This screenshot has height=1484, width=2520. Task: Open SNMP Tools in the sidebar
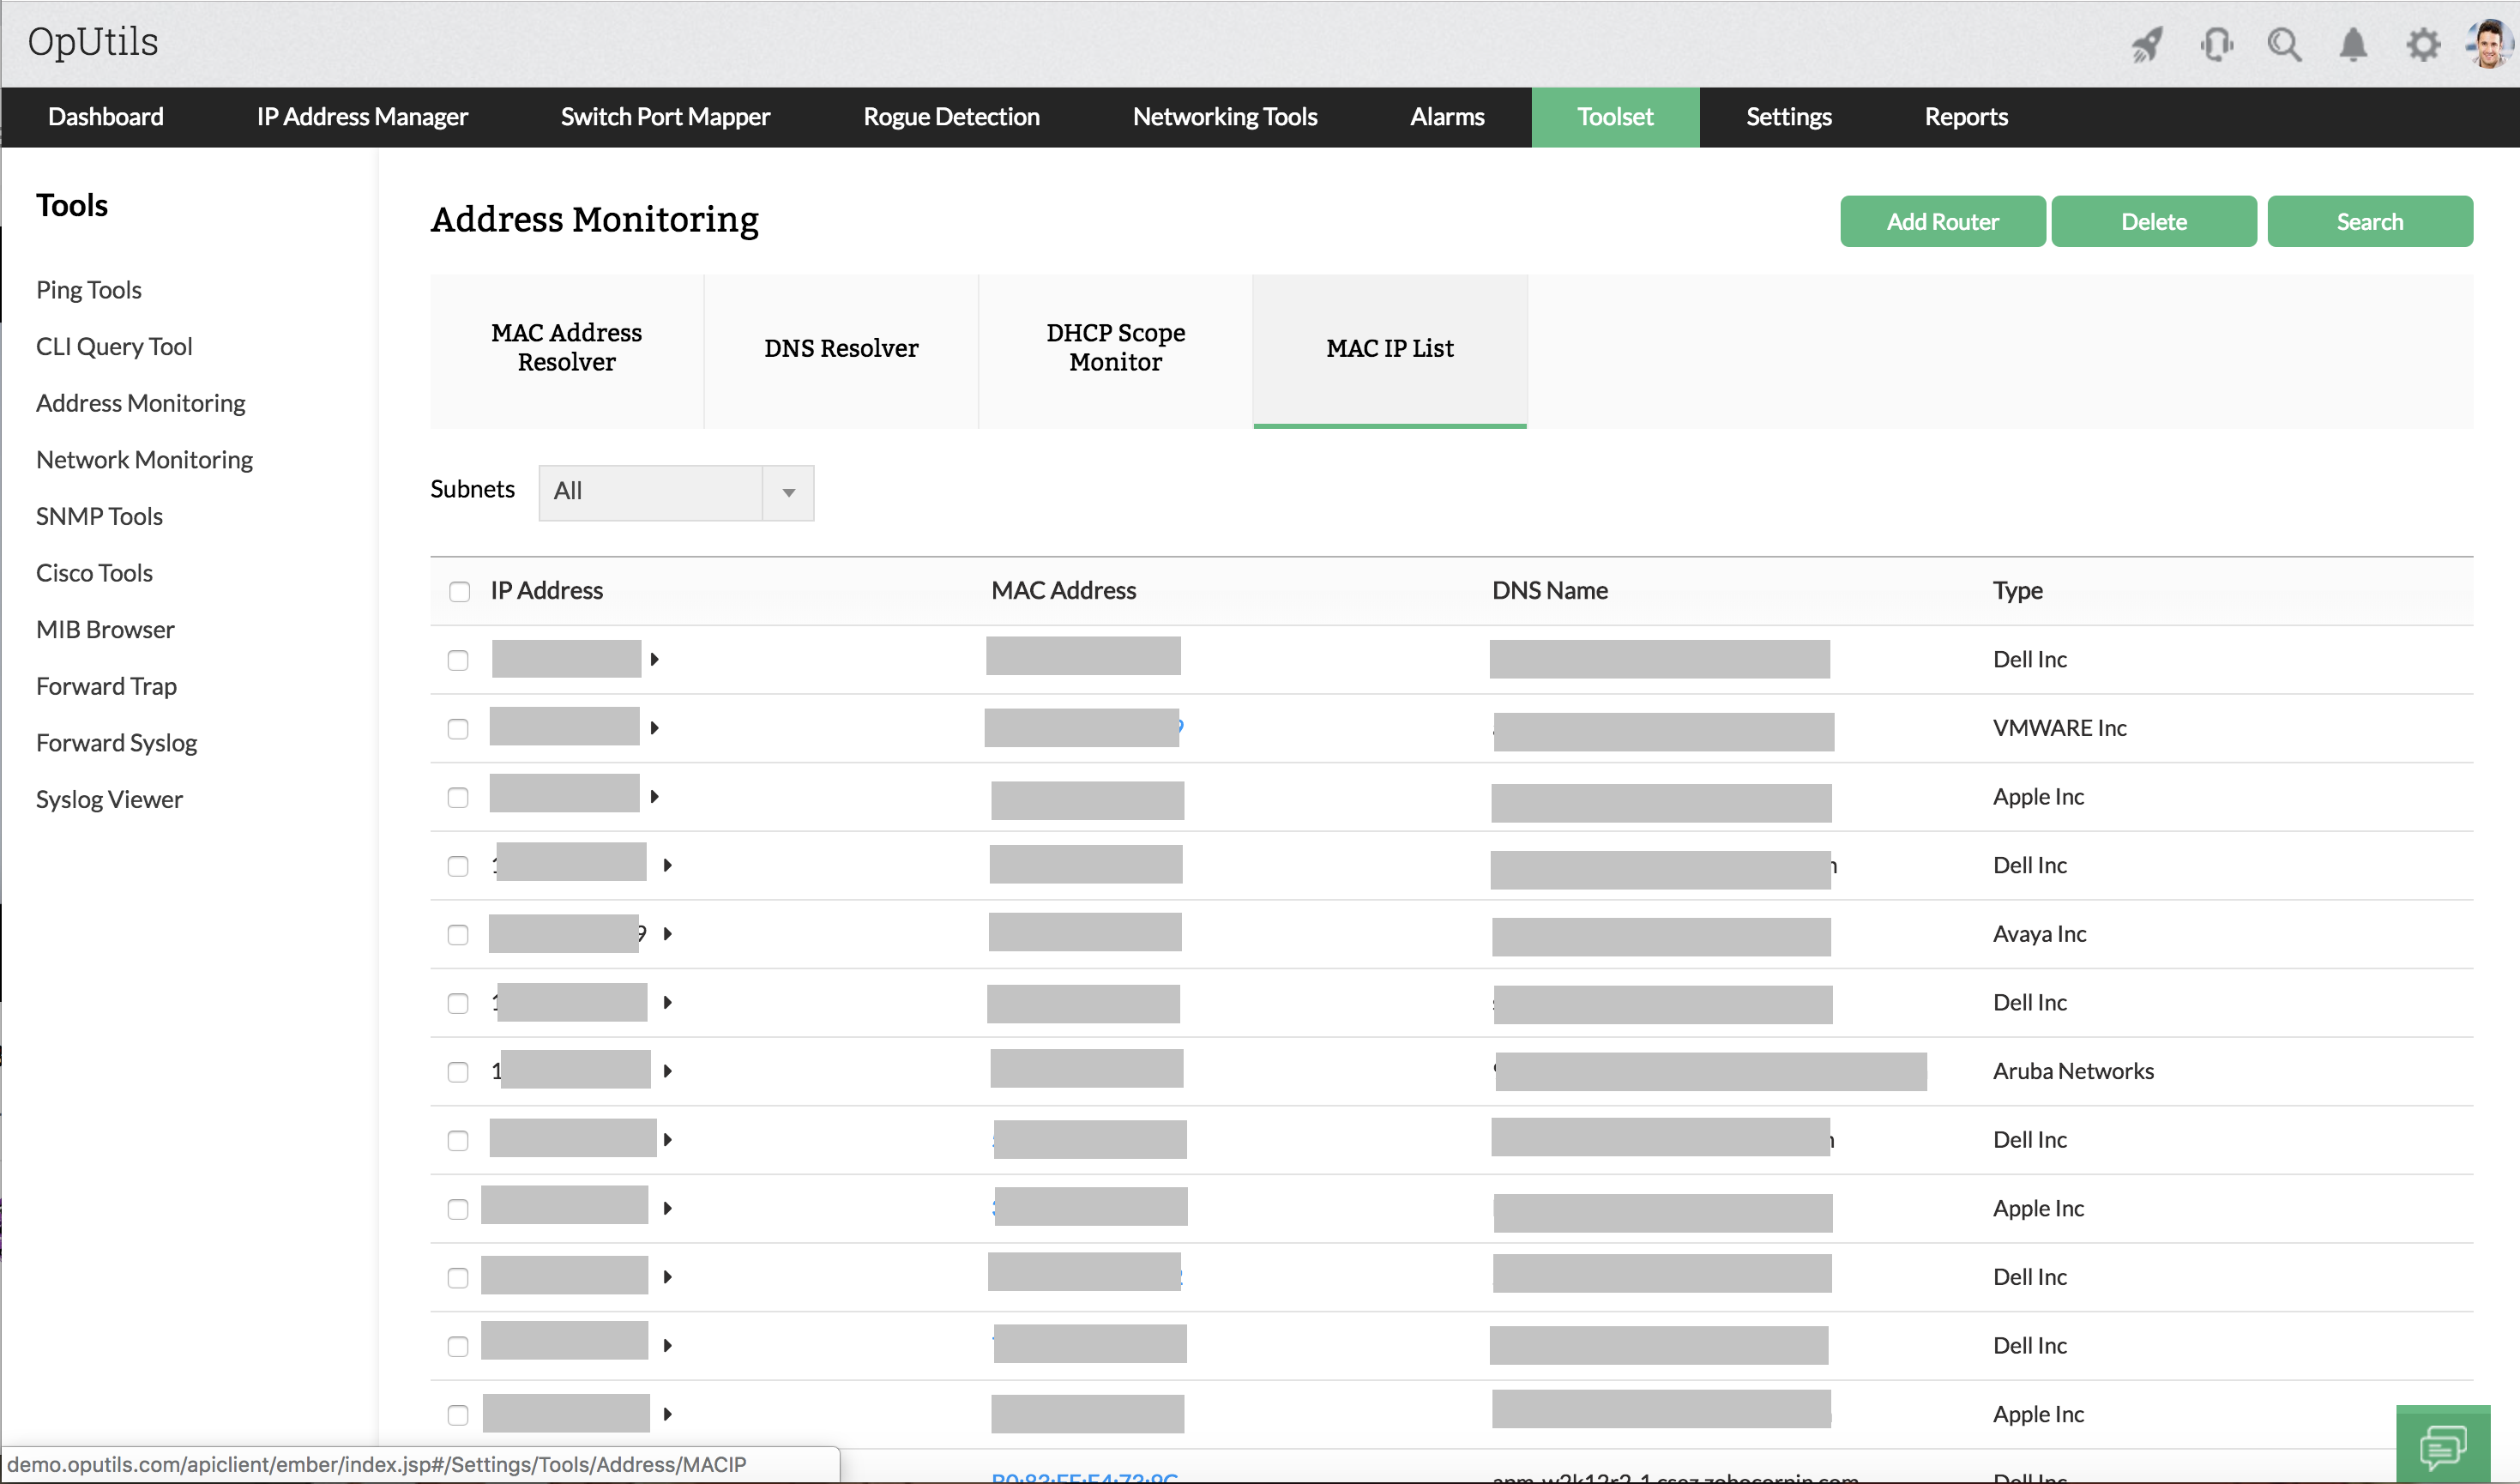coord(99,516)
